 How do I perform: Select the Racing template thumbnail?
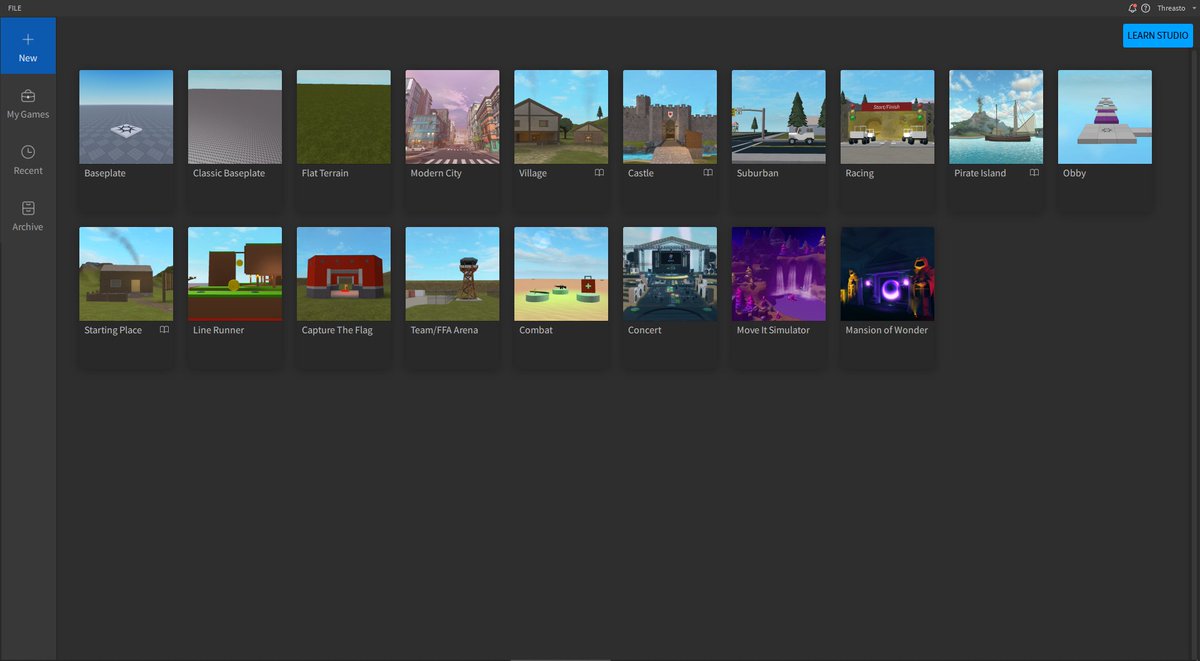(888, 117)
